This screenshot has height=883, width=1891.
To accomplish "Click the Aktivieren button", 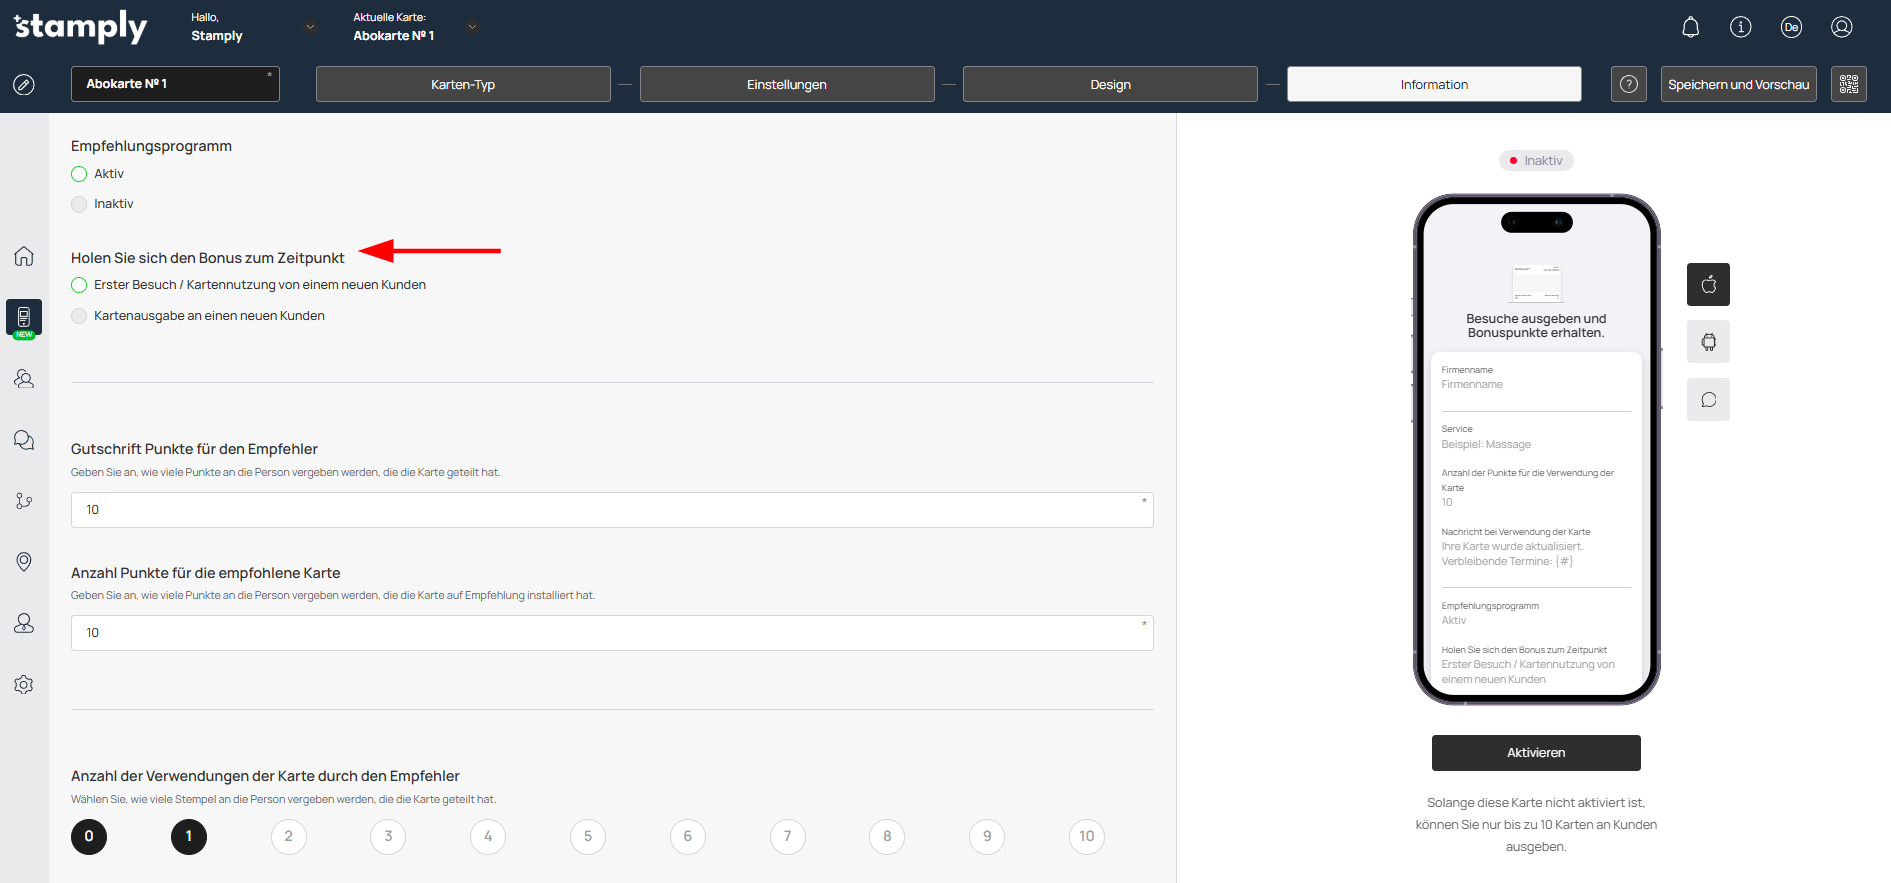I will click(x=1535, y=753).
